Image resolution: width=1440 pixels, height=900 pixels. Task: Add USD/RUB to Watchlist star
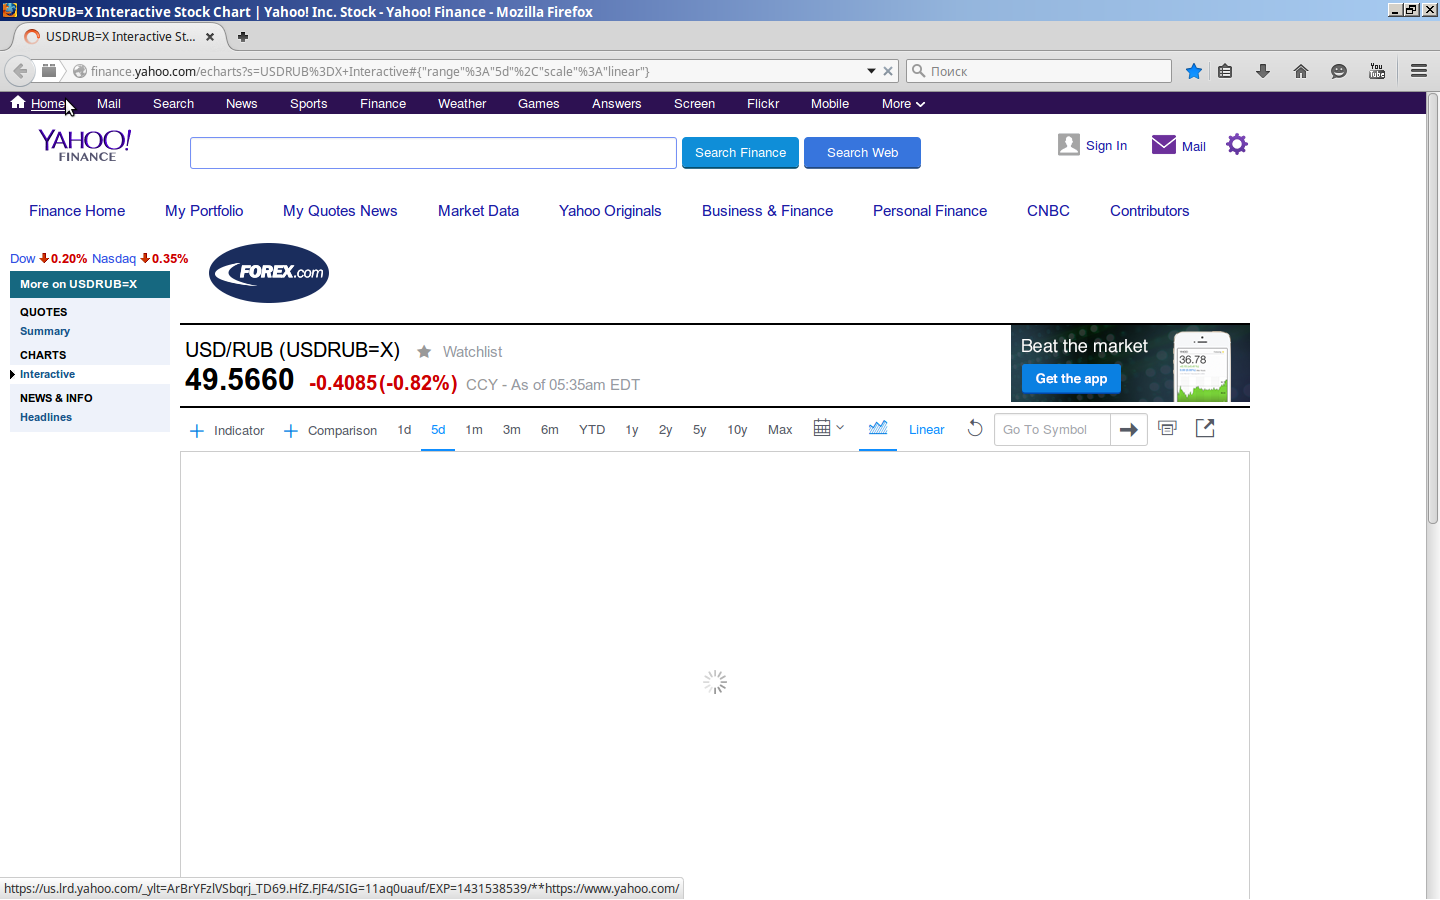coord(424,352)
